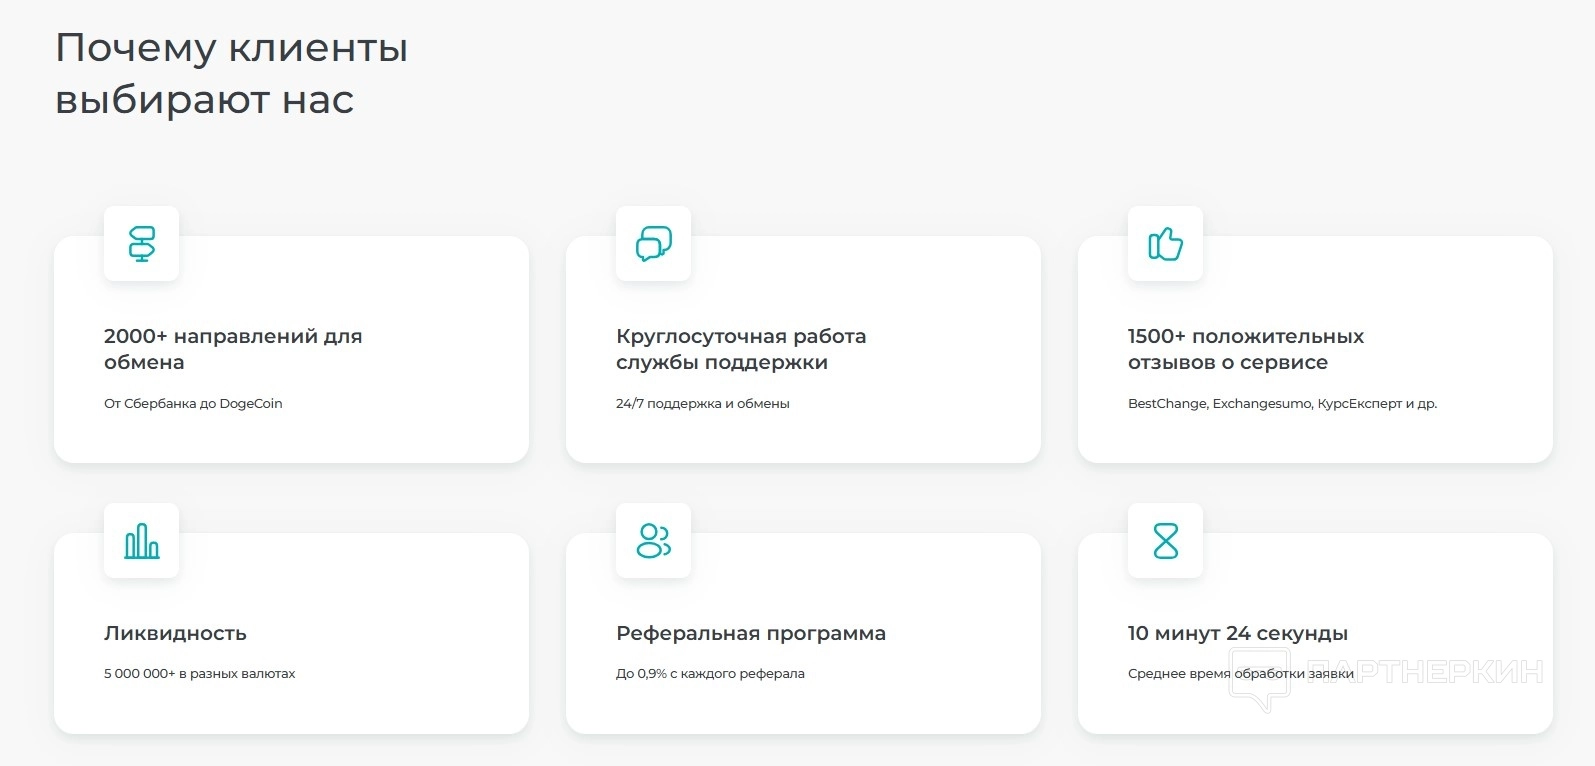Click the text "Среднее время обработки заявки"
1595x766 pixels.
[x=1241, y=674]
